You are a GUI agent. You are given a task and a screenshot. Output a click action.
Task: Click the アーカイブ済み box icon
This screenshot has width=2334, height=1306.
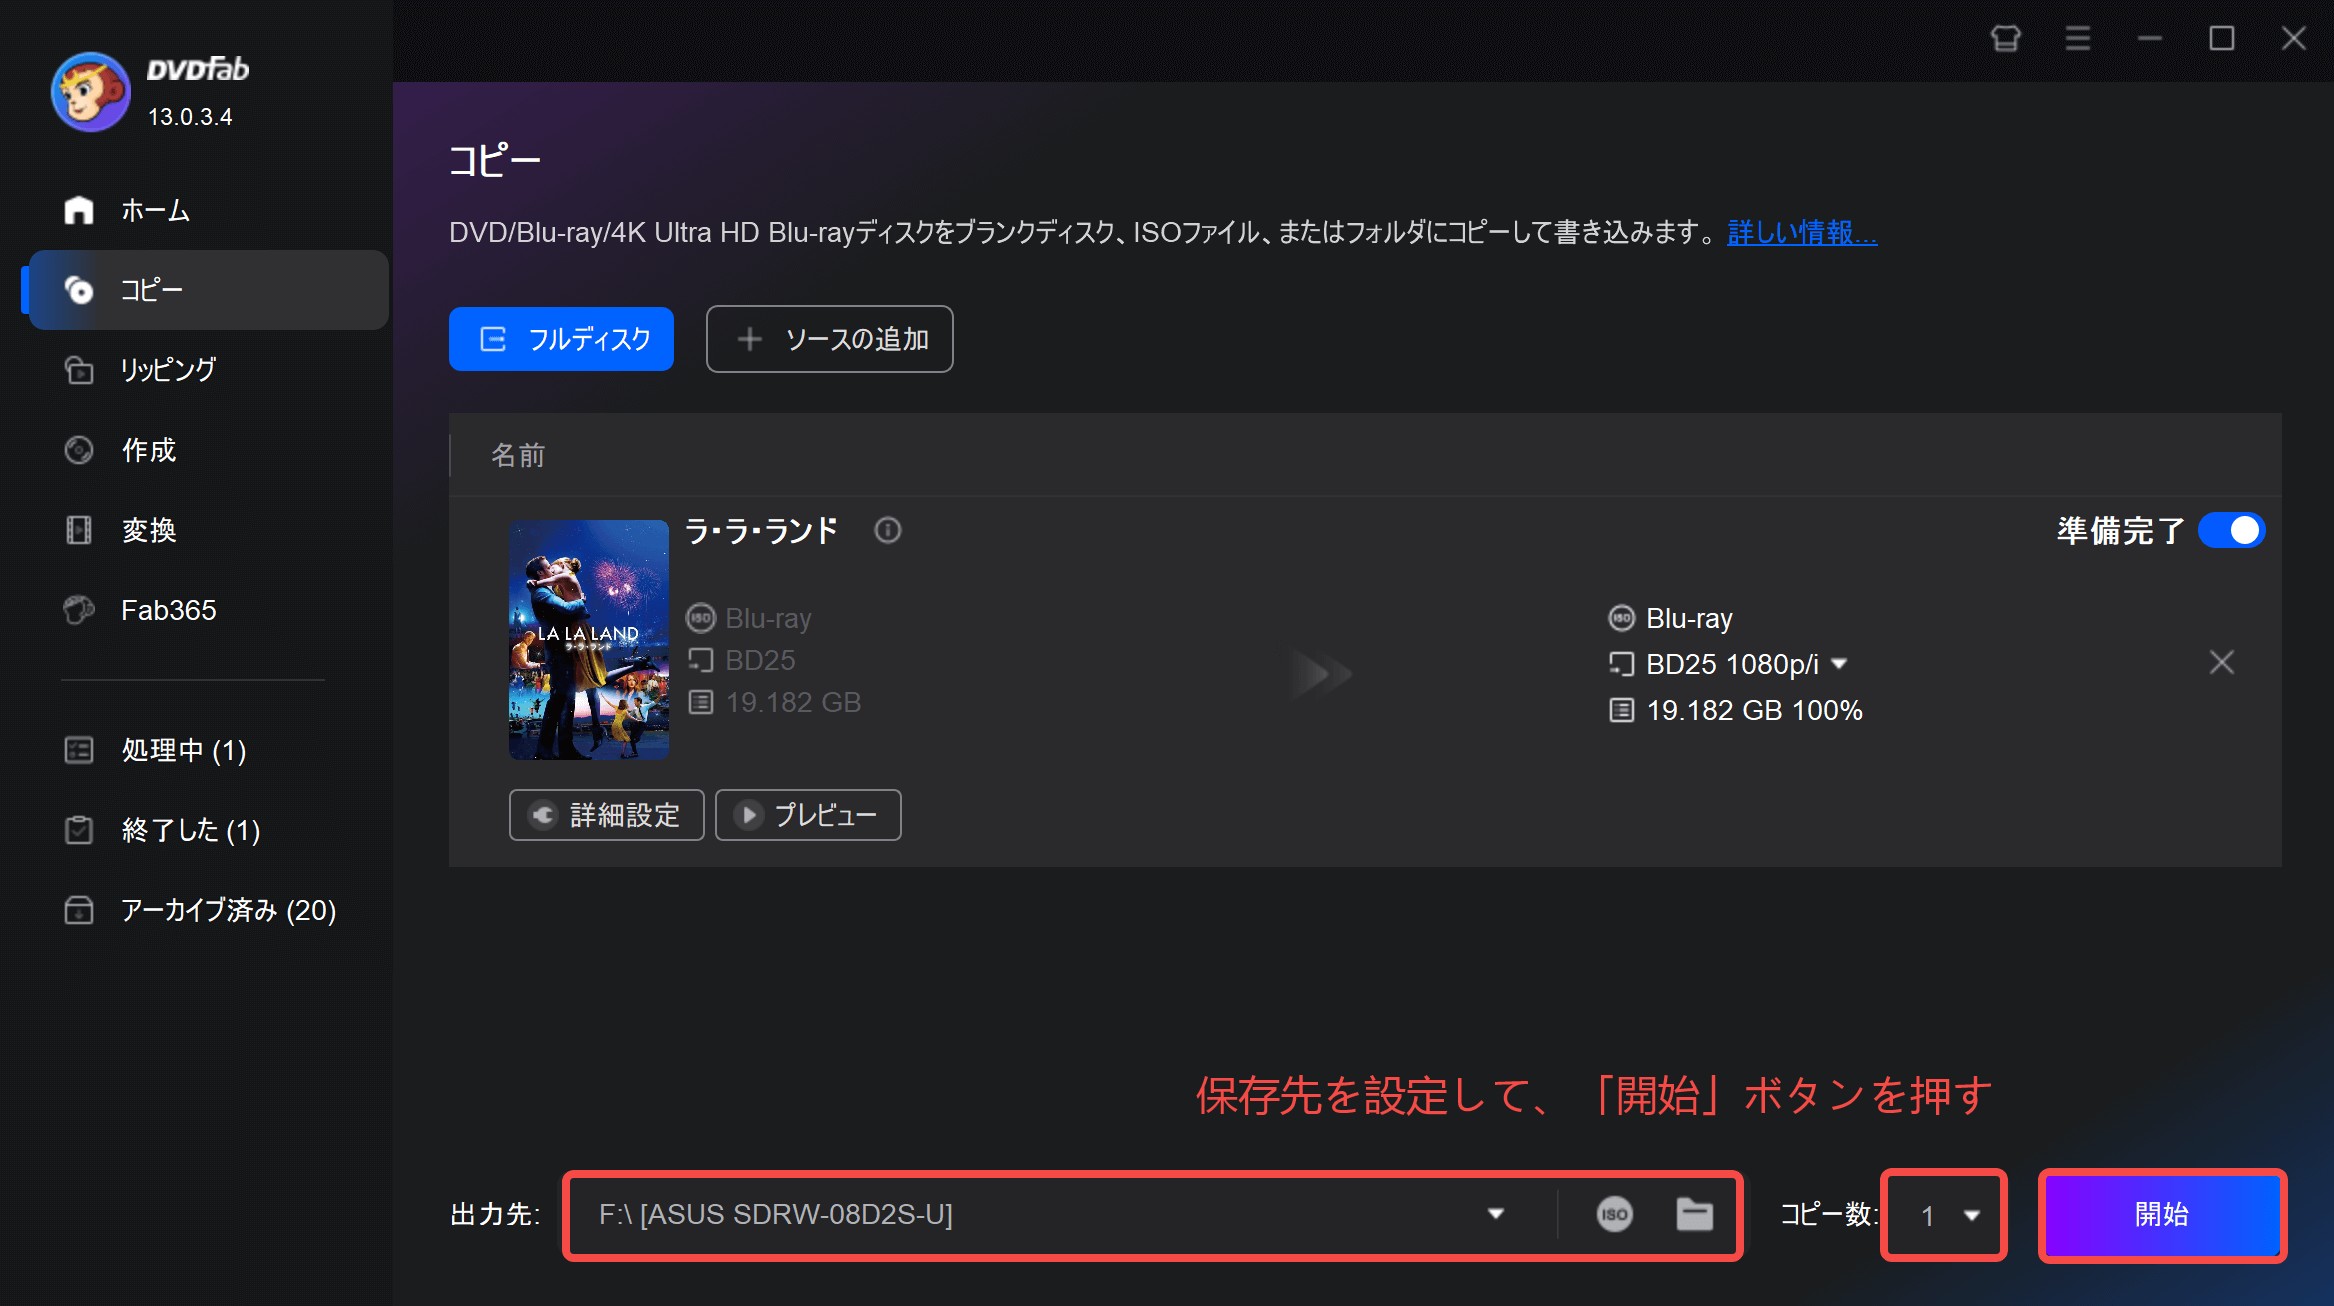click(79, 910)
